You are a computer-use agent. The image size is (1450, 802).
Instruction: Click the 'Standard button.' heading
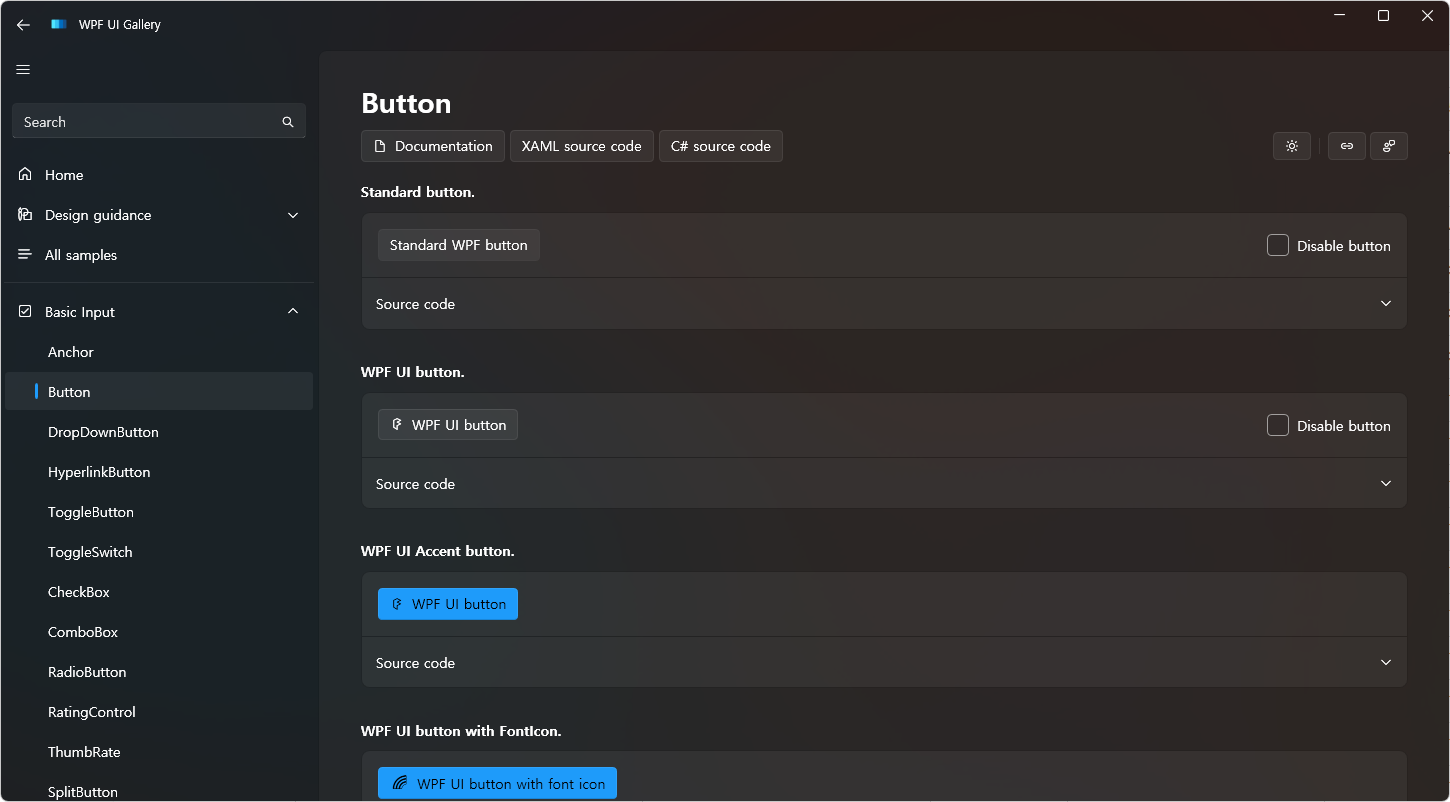click(418, 192)
